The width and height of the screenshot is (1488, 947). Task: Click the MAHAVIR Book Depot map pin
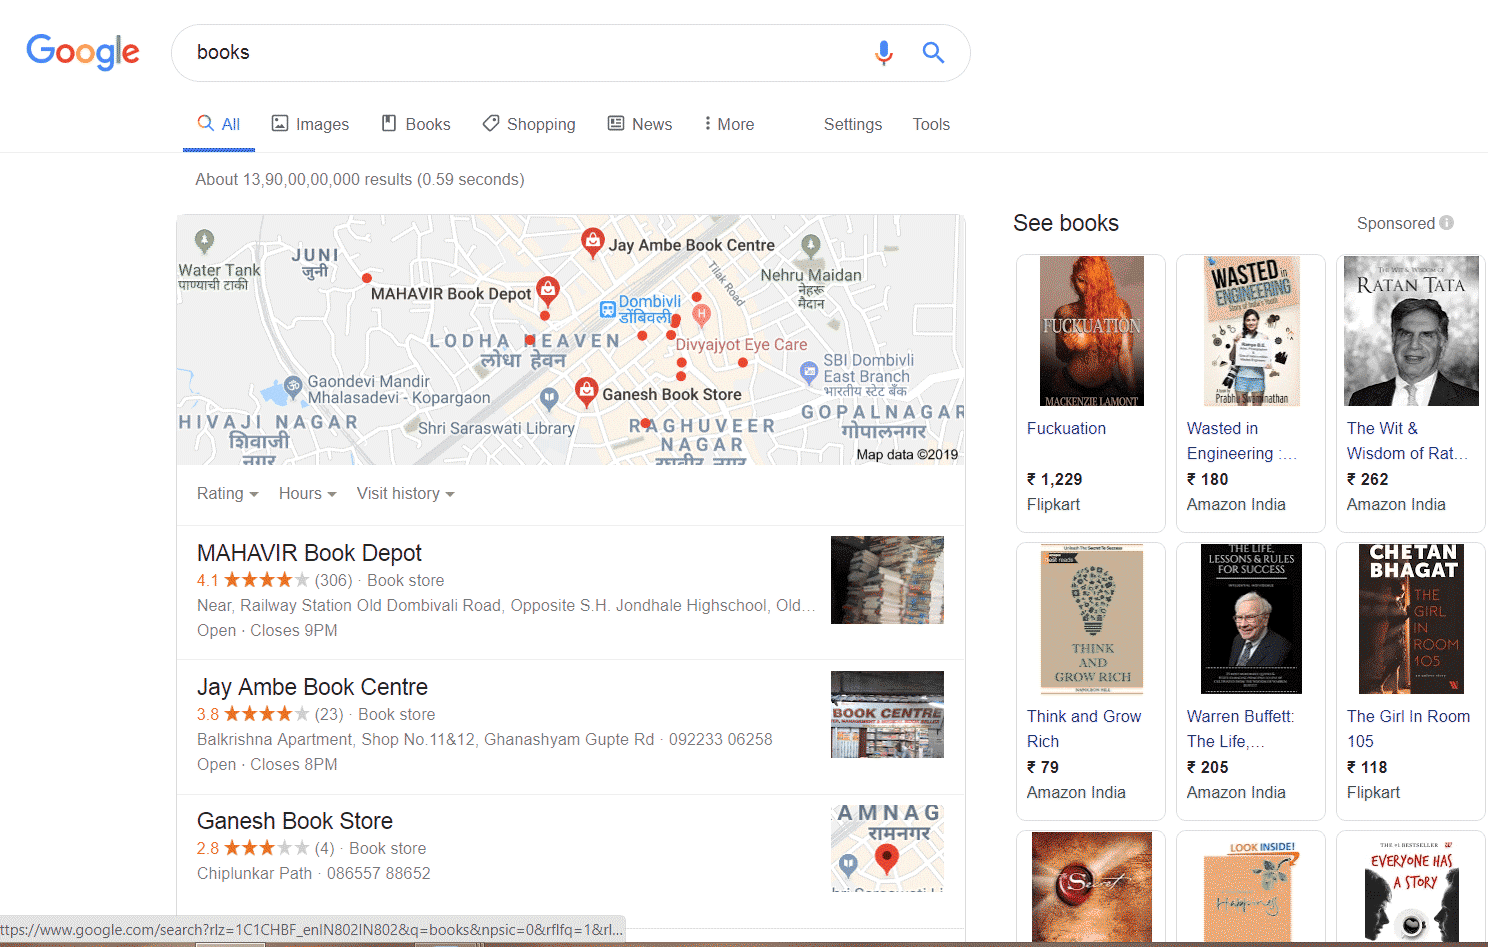[x=547, y=290]
